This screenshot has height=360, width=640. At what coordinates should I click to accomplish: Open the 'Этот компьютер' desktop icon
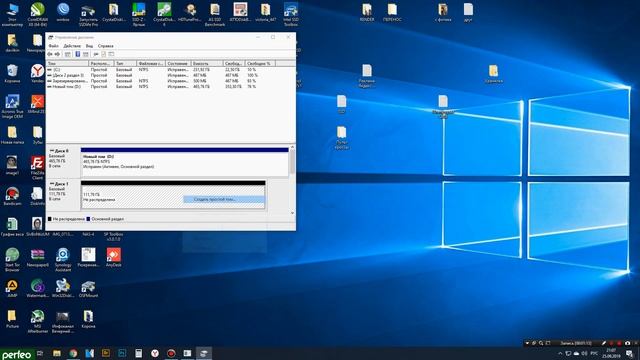click(12, 14)
